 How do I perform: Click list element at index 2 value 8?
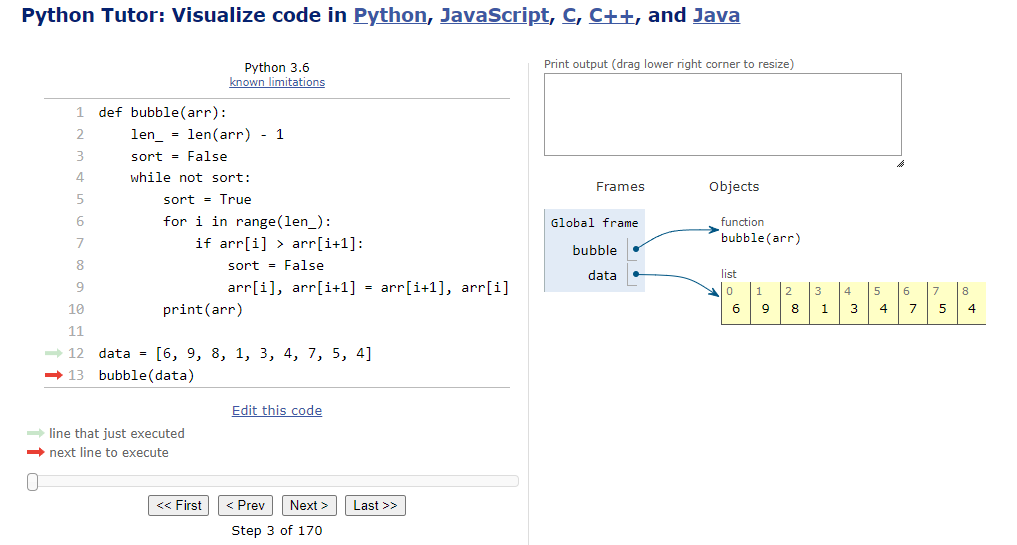tap(795, 303)
